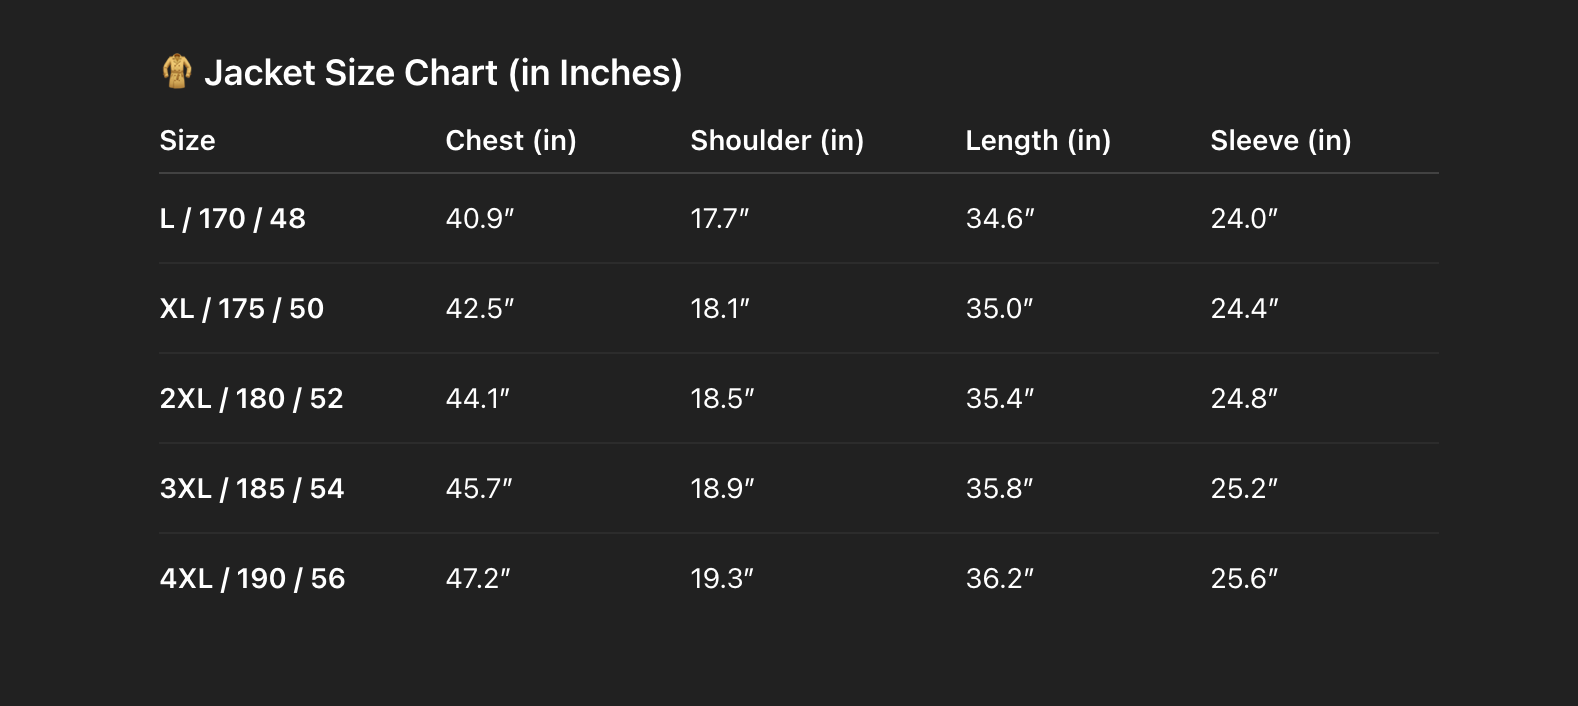Select the XL / 175 / 50 row label

241,308
